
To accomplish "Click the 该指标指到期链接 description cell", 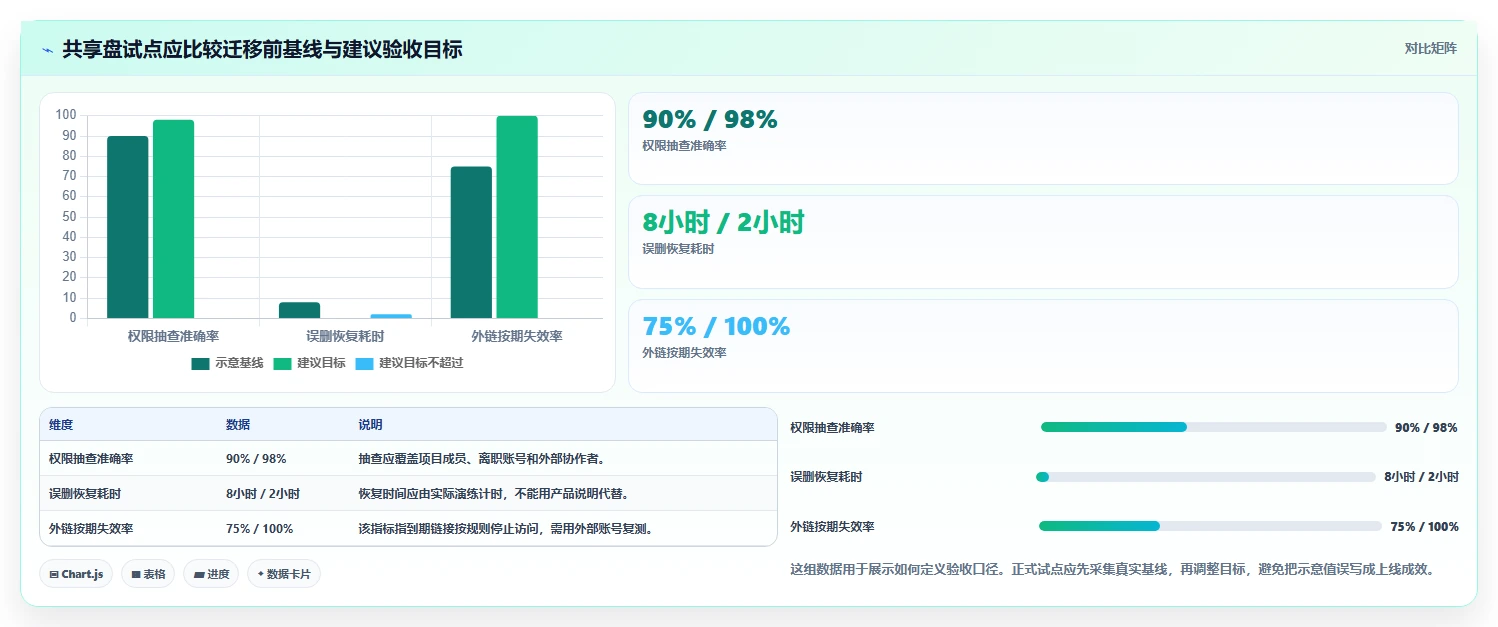I will tap(563, 529).
